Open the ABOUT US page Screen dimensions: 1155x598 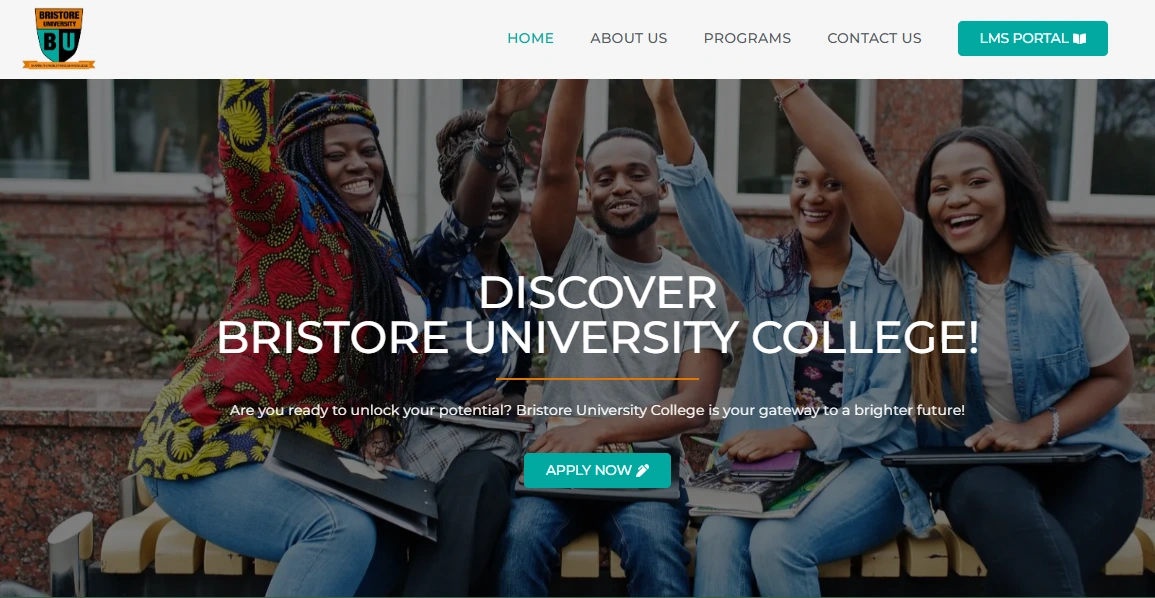click(x=628, y=38)
